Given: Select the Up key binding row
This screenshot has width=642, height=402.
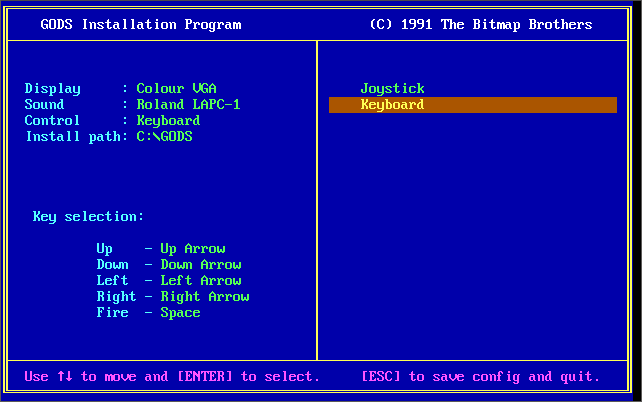Looking at the screenshot, I should coord(160,249).
